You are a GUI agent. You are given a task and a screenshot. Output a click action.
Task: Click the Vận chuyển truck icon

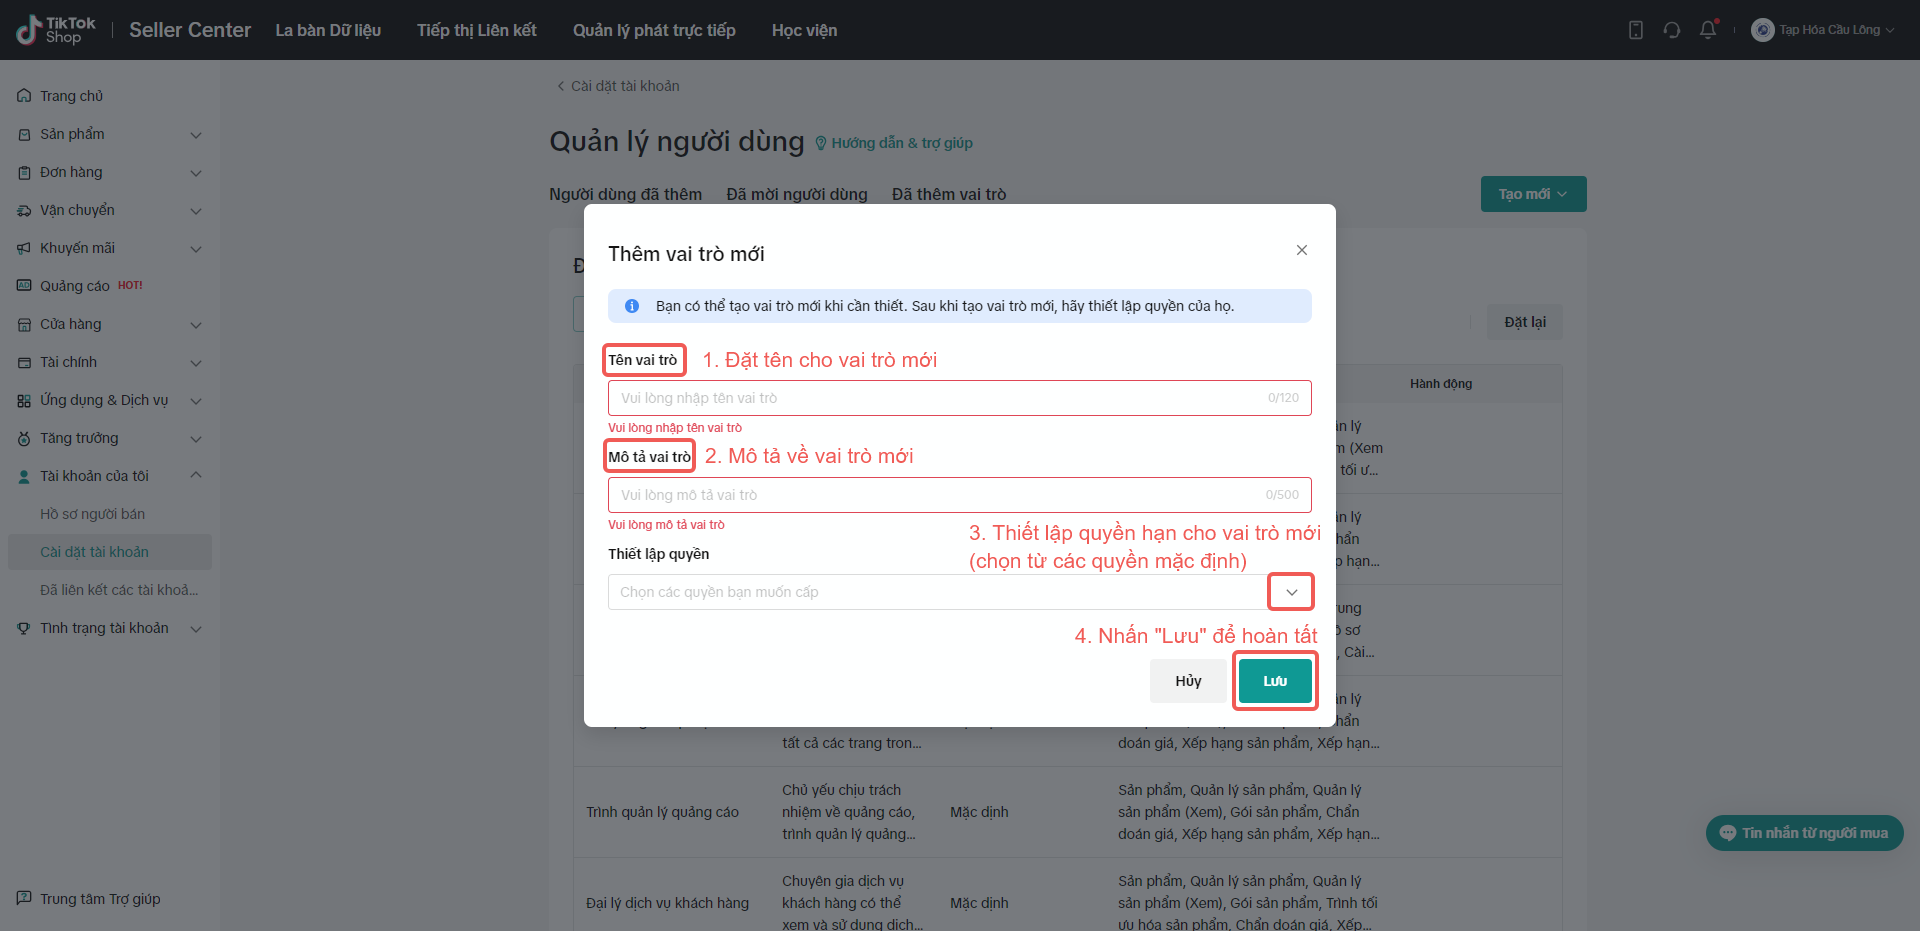(x=24, y=210)
